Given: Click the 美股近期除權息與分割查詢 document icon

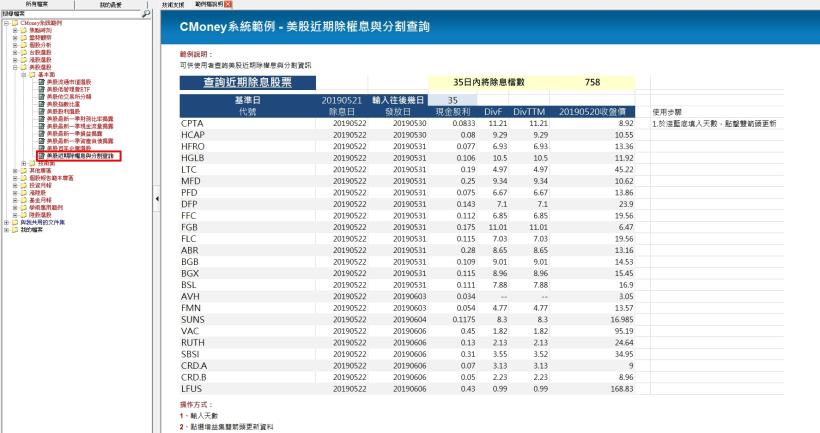Looking at the screenshot, I should pyautogui.click(x=42, y=156).
